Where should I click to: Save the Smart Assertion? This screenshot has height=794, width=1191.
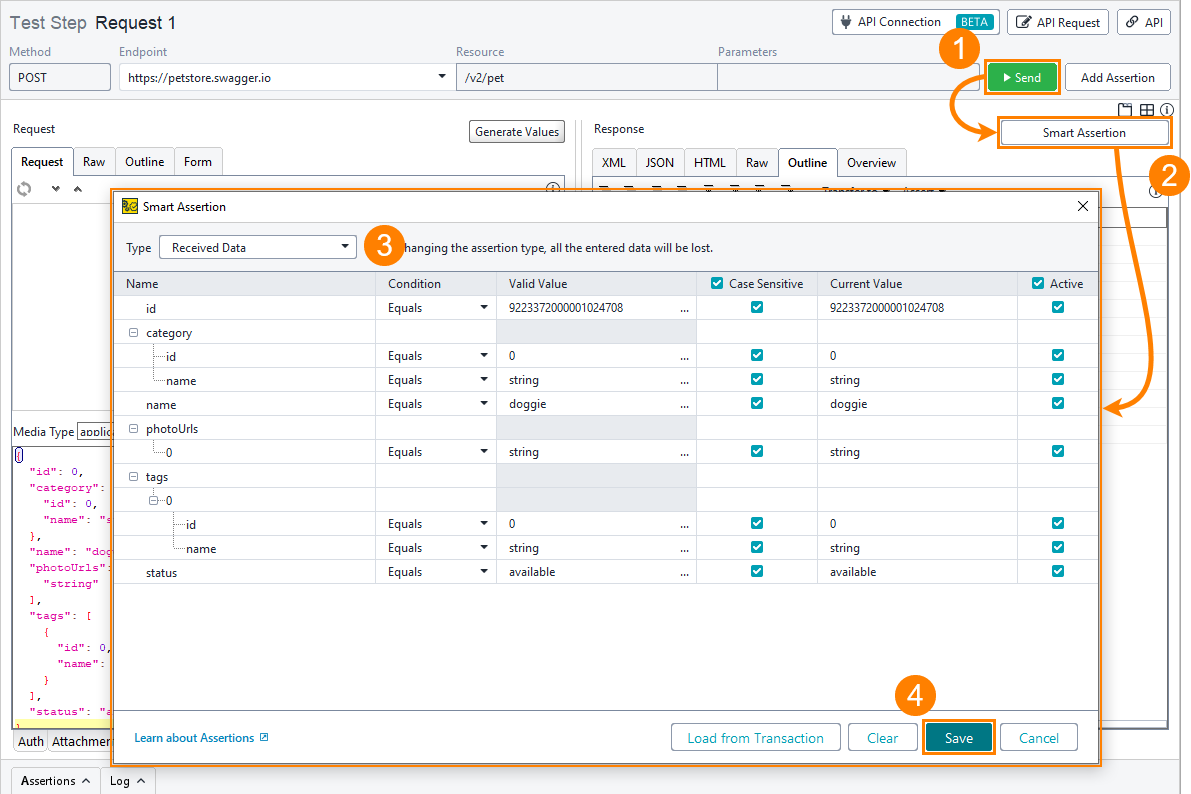(x=959, y=738)
